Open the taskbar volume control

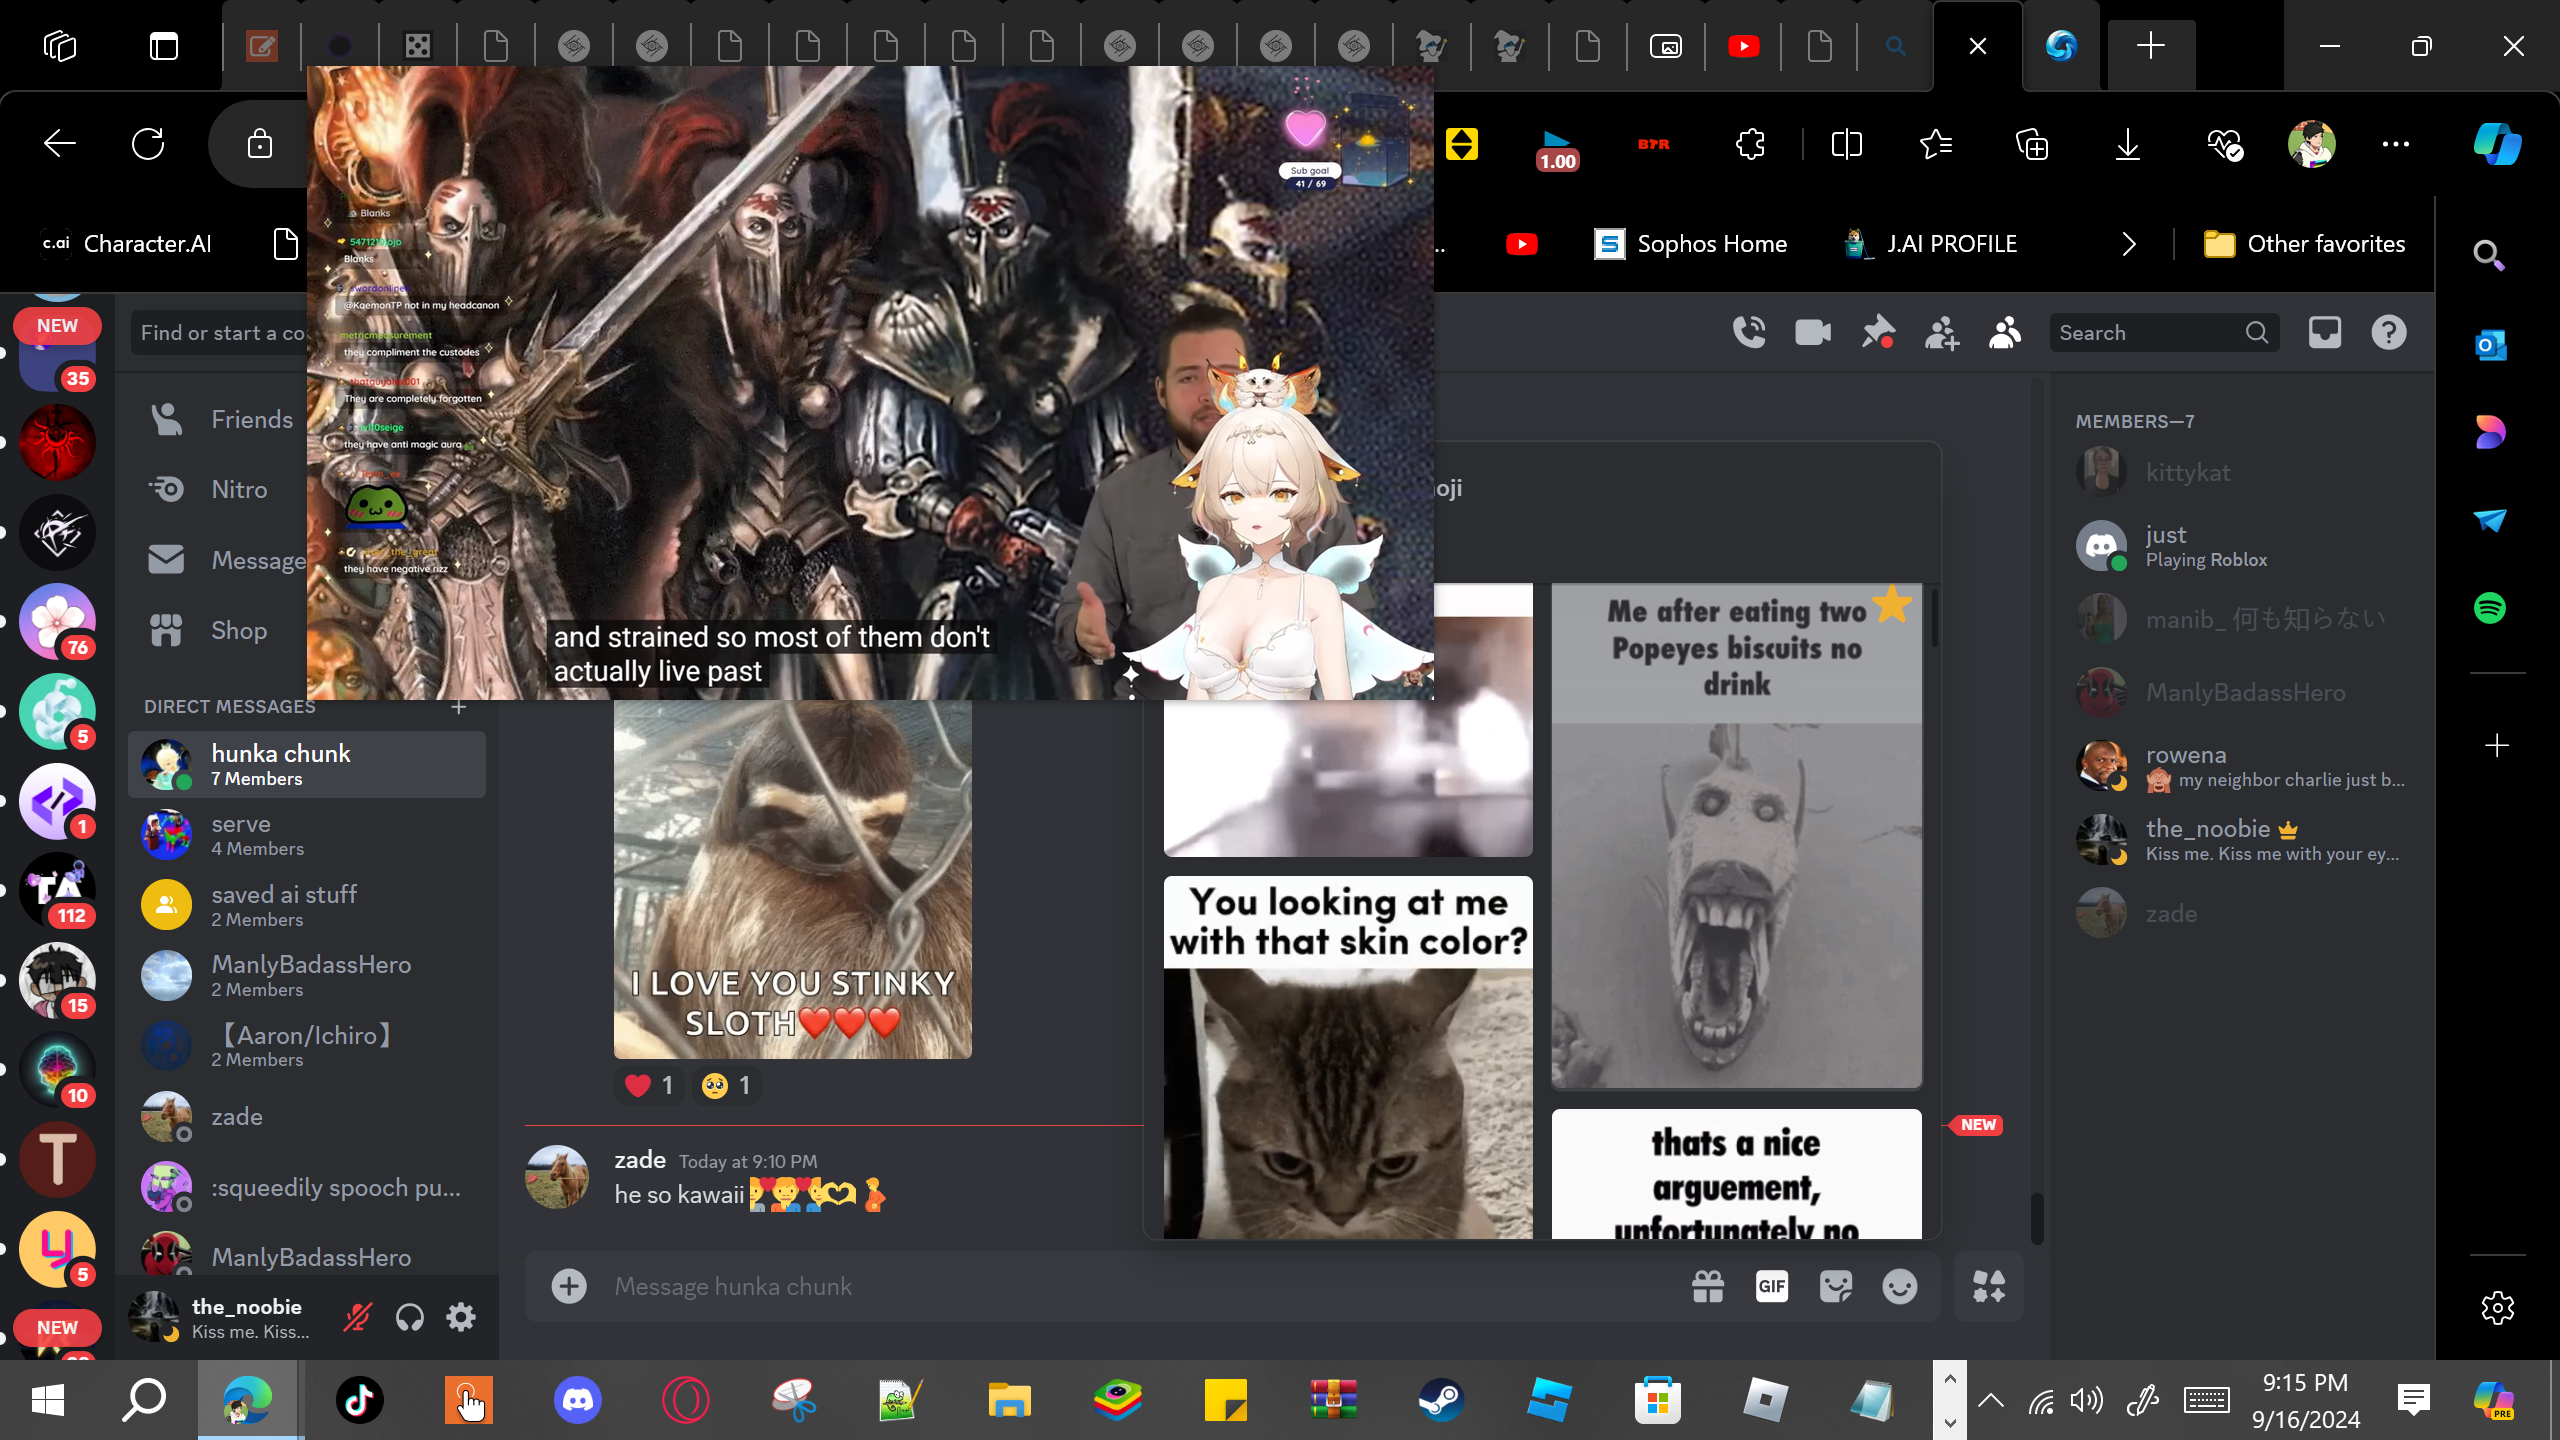click(2087, 1400)
